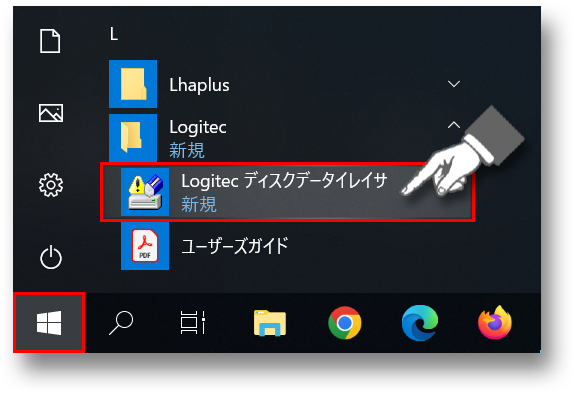This screenshot has height=394, width=575.
Task: Click the Logitec folder label
Action: pos(198,127)
